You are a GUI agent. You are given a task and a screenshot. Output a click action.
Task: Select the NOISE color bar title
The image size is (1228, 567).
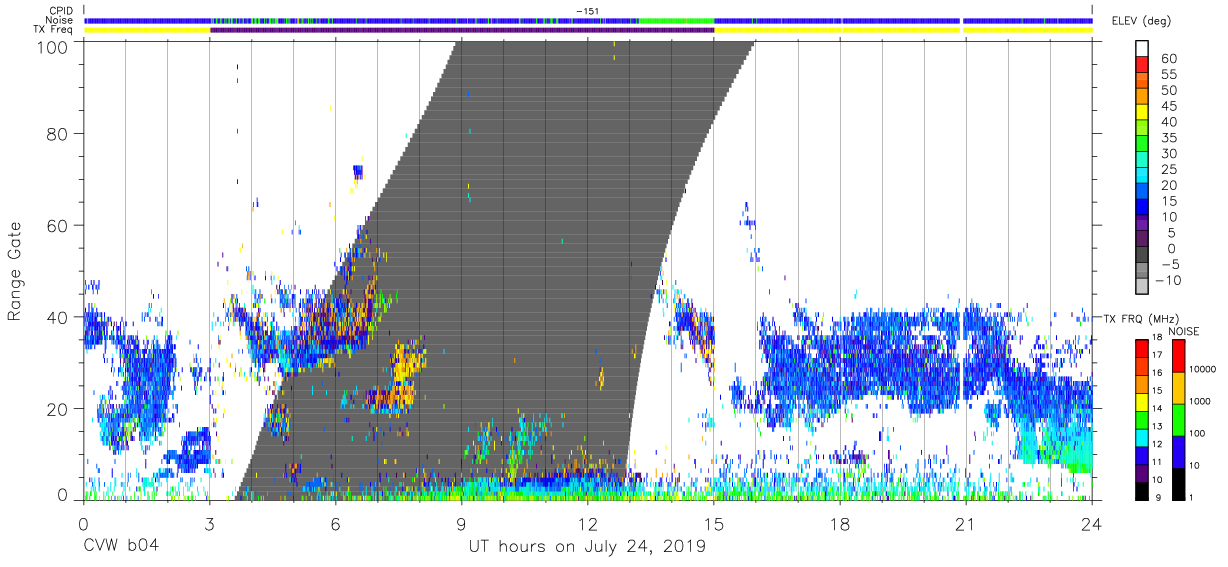click(x=1183, y=331)
